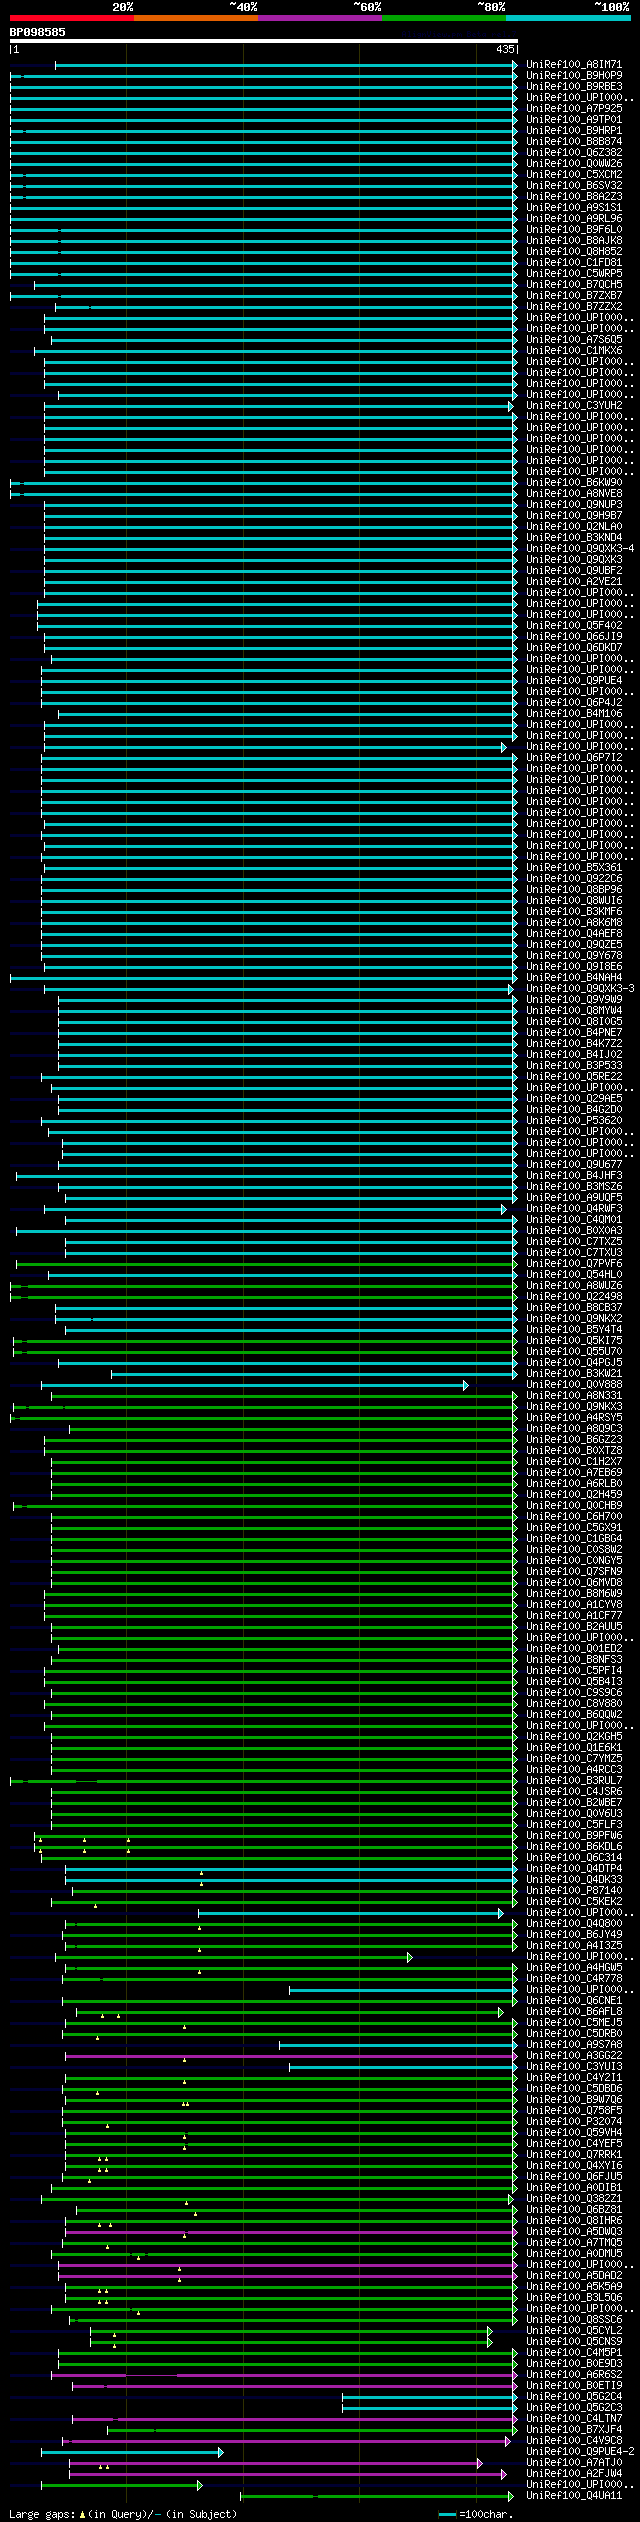Open UniRef100_A9RL96
Screen dimensions: 640x2522
tap(574, 218)
